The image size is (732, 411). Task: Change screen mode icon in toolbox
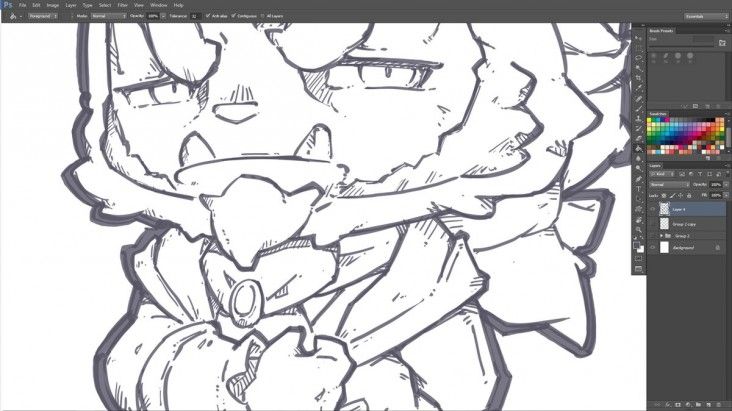pyautogui.click(x=638, y=269)
